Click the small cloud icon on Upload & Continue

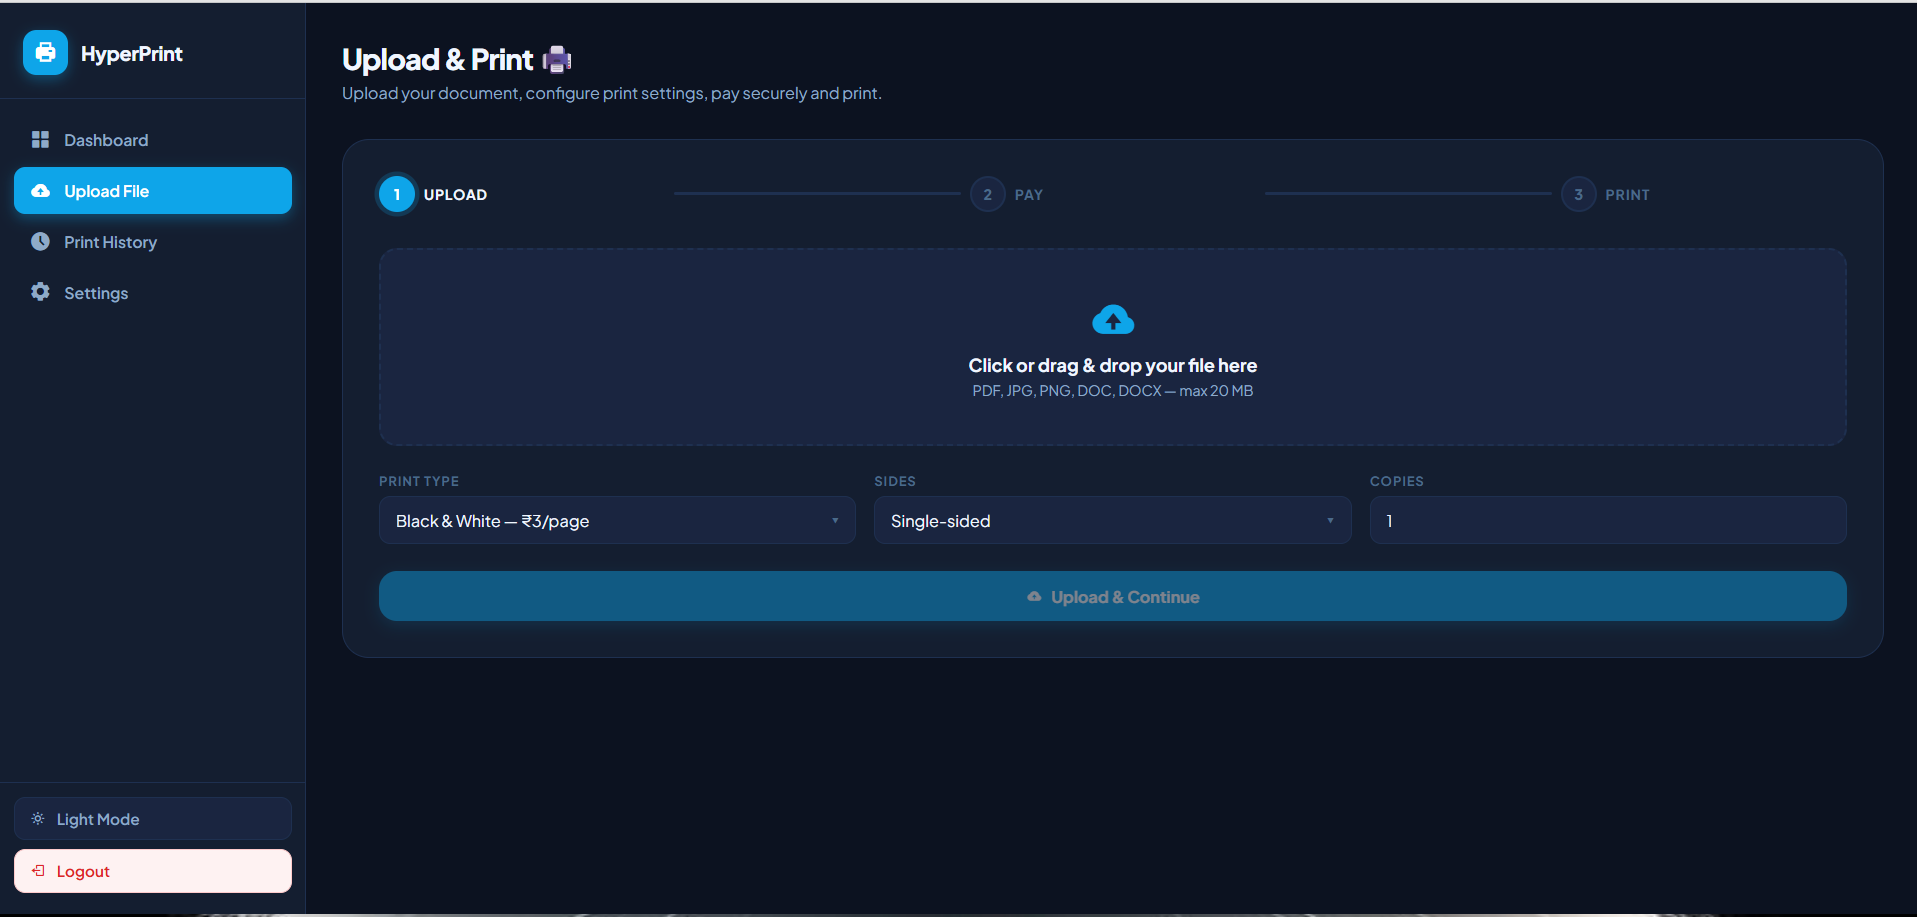click(1034, 596)
